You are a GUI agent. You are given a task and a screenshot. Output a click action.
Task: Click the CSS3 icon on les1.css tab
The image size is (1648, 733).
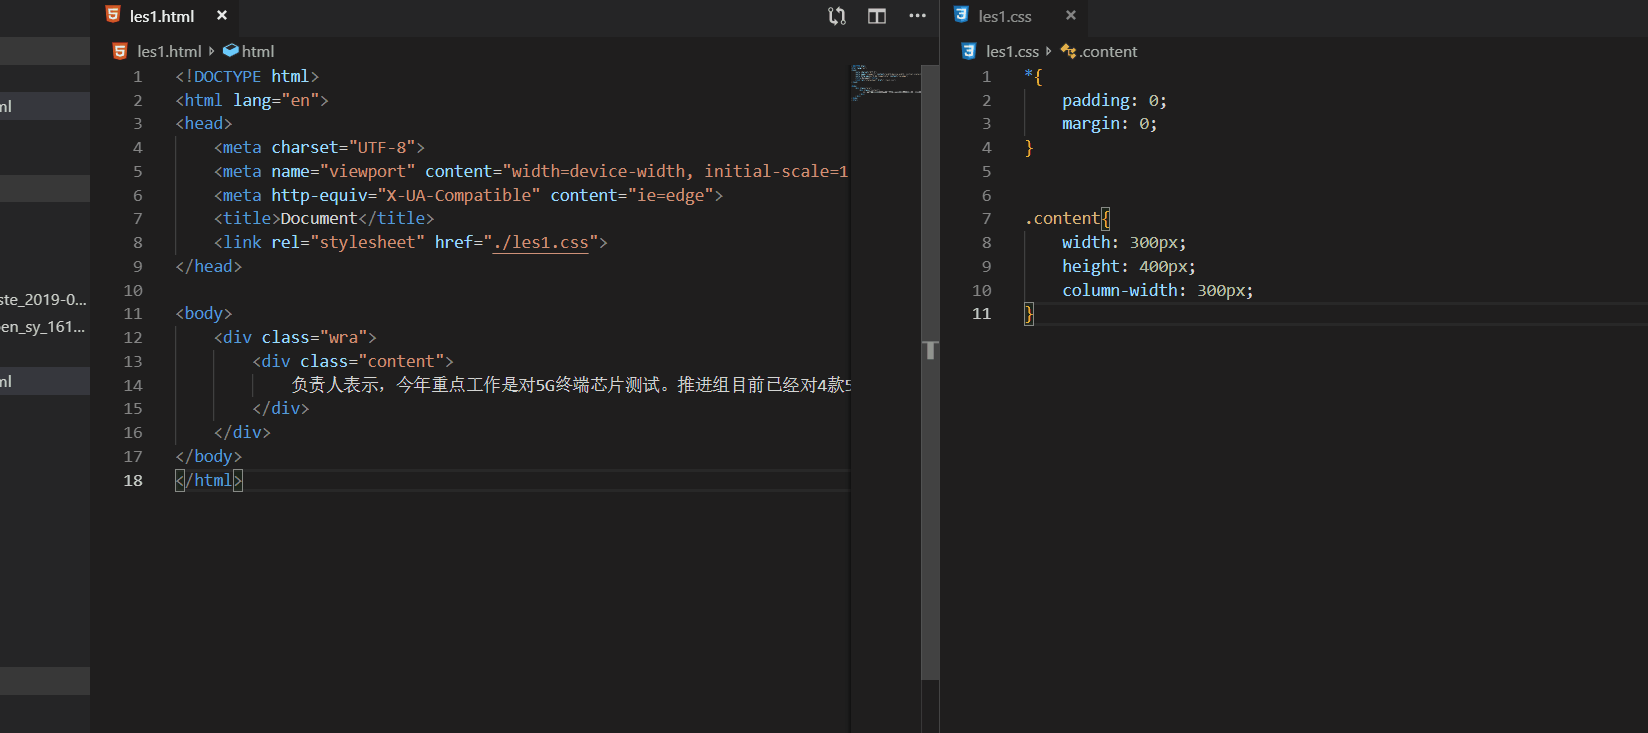[961, 15]
